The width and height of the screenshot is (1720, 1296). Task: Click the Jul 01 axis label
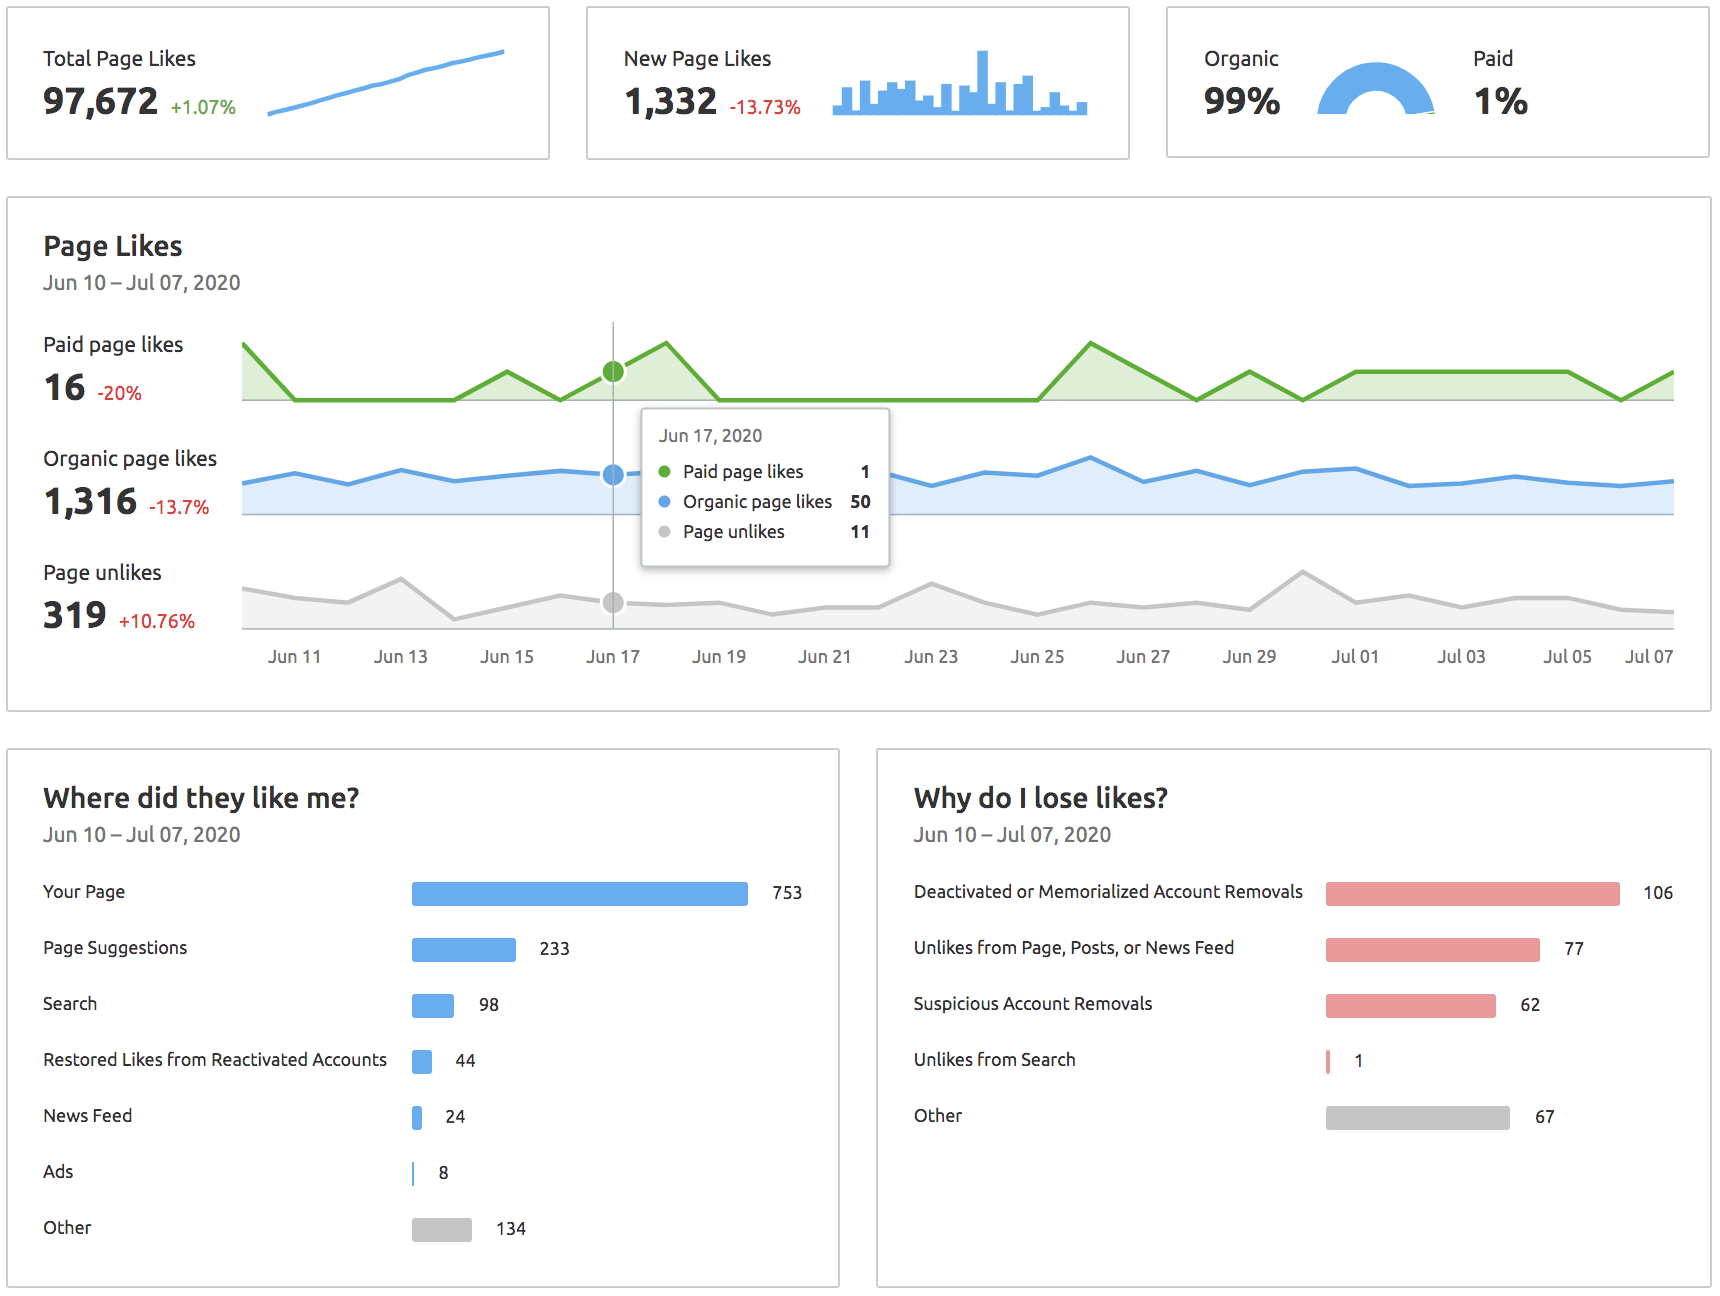1355,657
